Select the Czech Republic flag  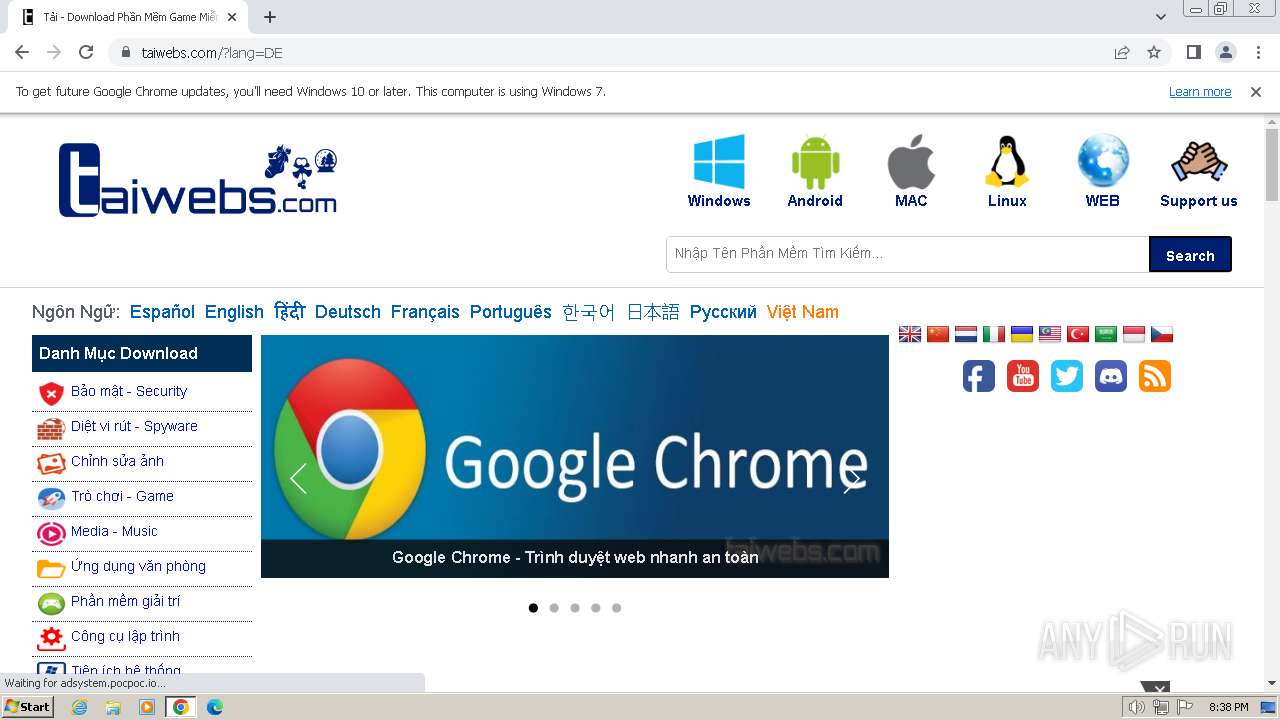pyautogui.click(x=1162, y=334)
